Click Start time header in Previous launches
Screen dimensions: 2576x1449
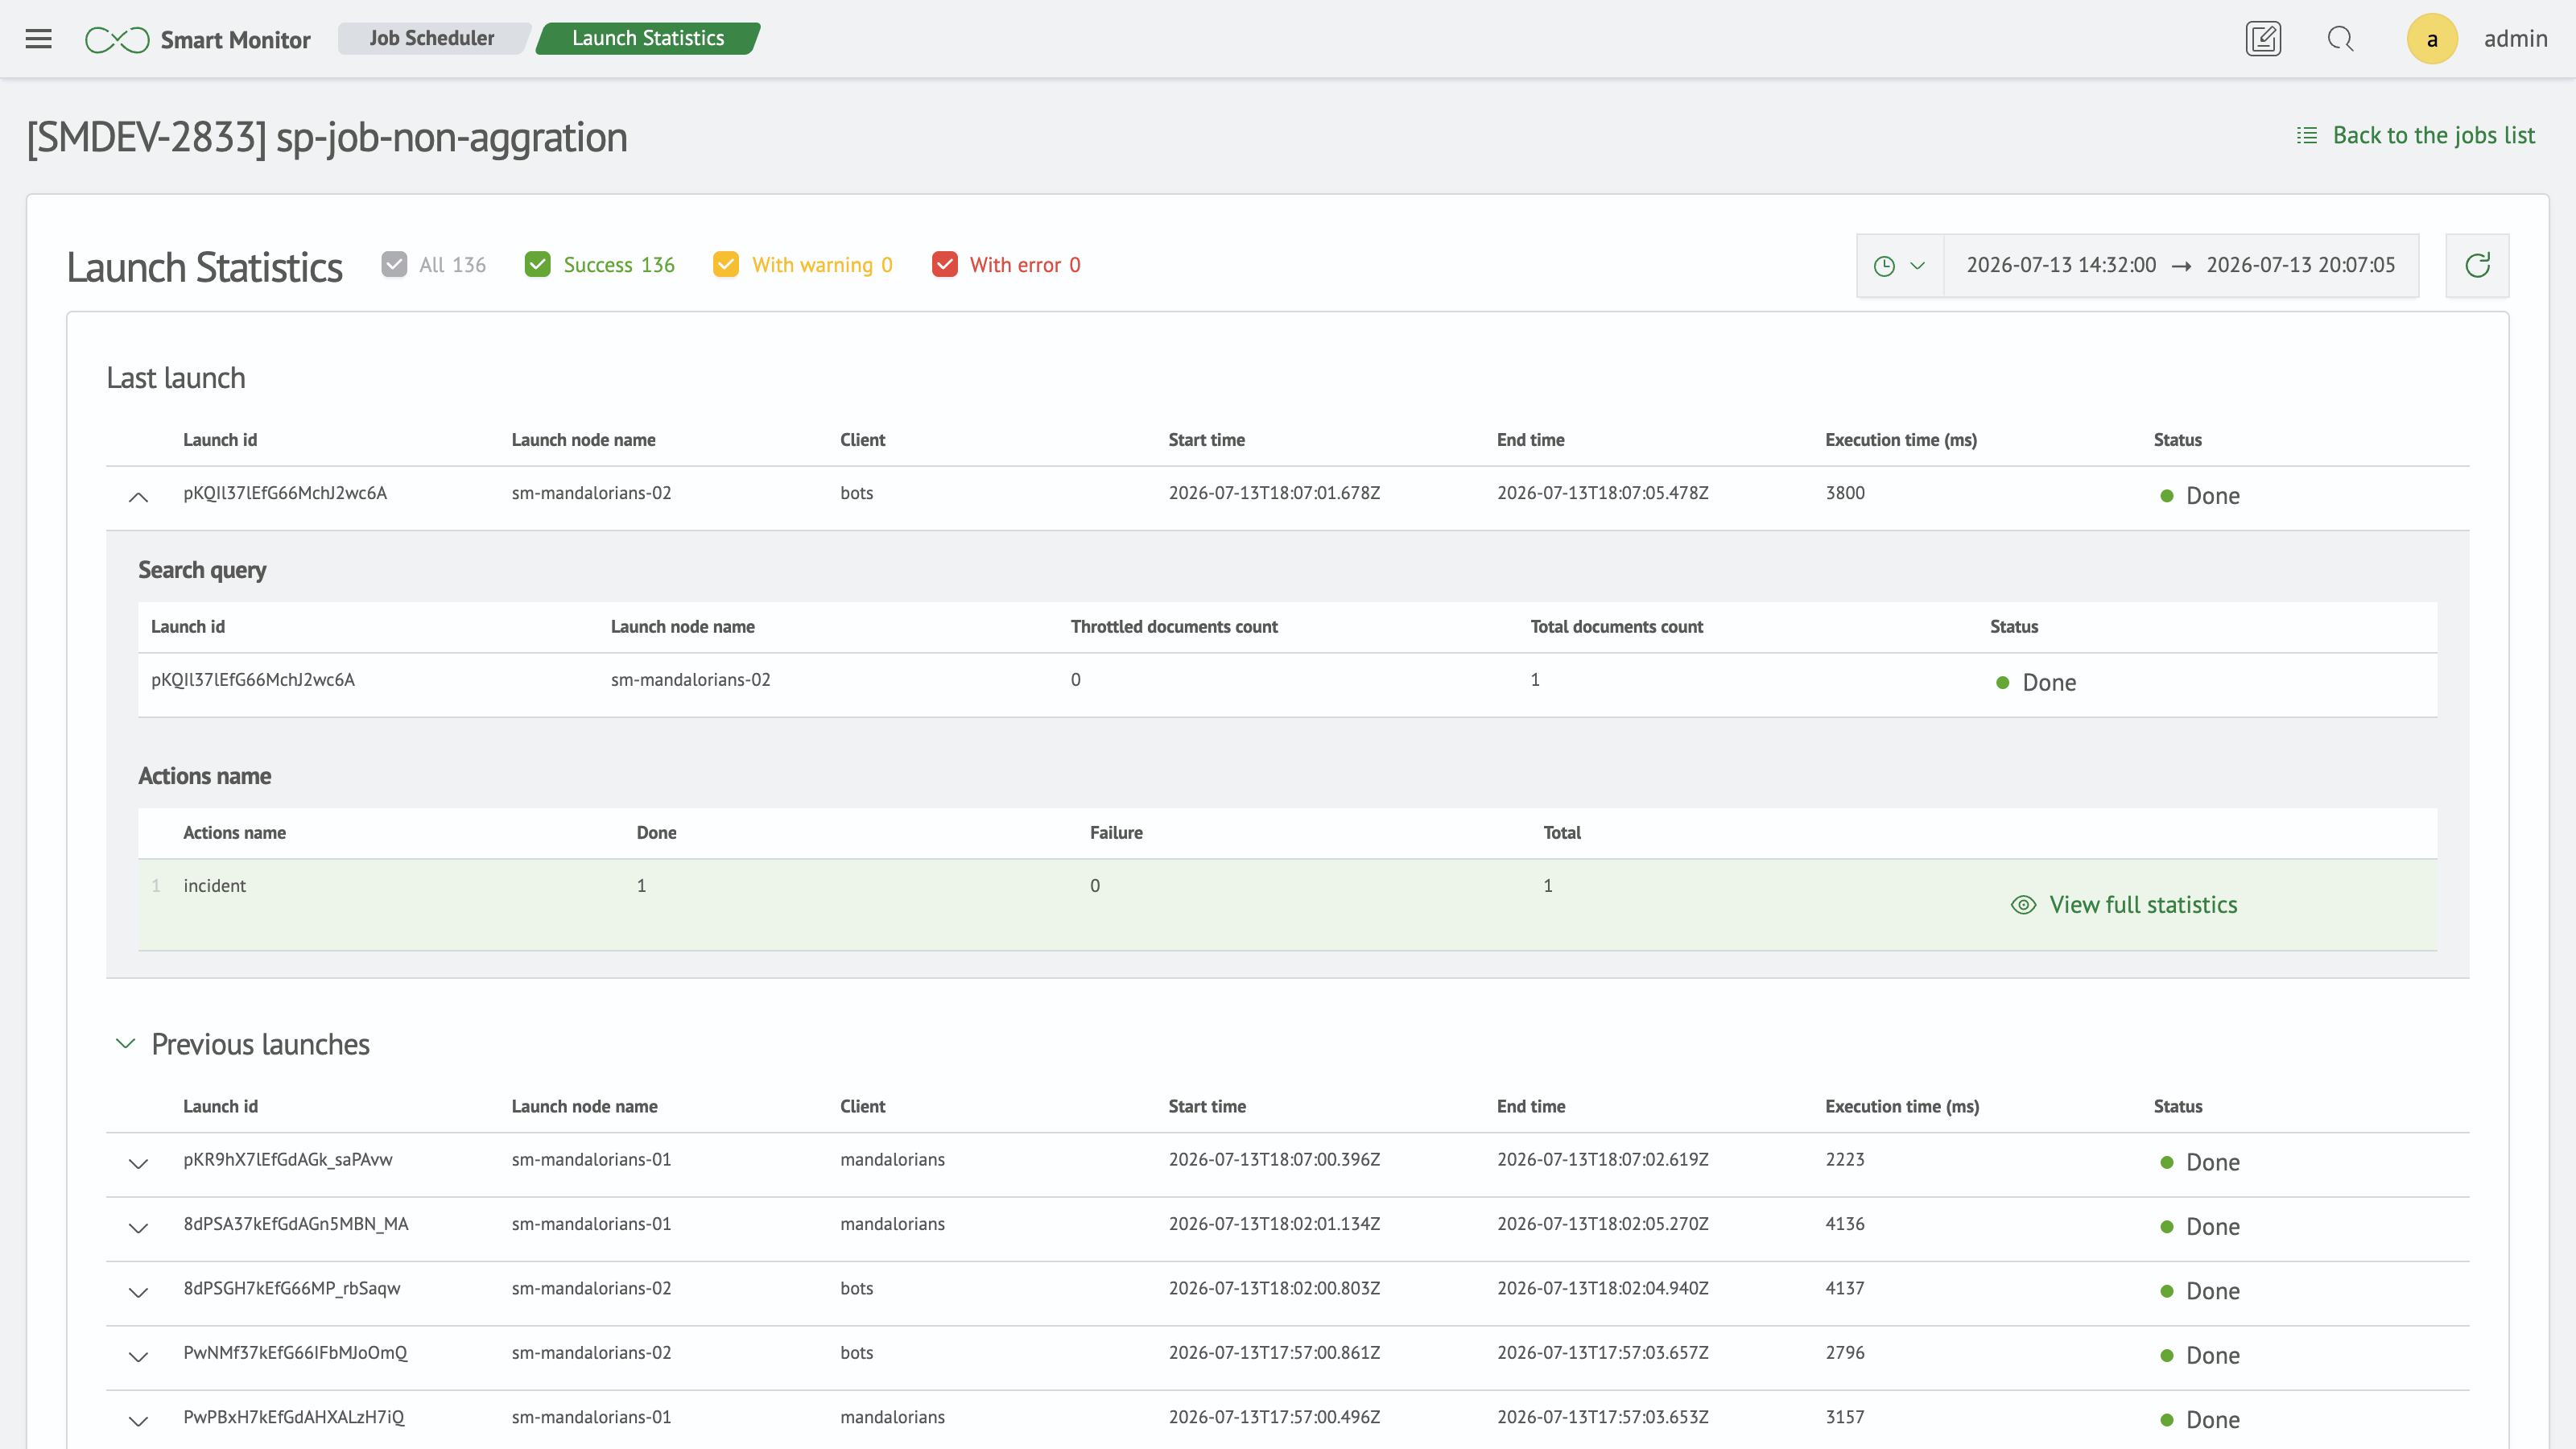(x=1207, y=1106)
